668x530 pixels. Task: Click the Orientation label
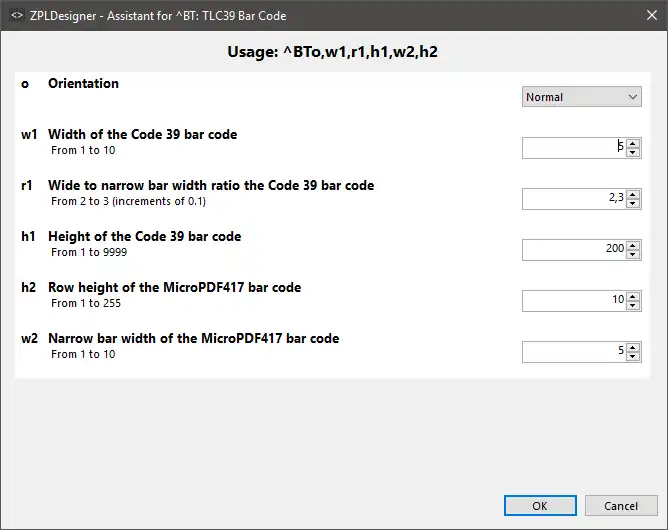tap(84, 84)
